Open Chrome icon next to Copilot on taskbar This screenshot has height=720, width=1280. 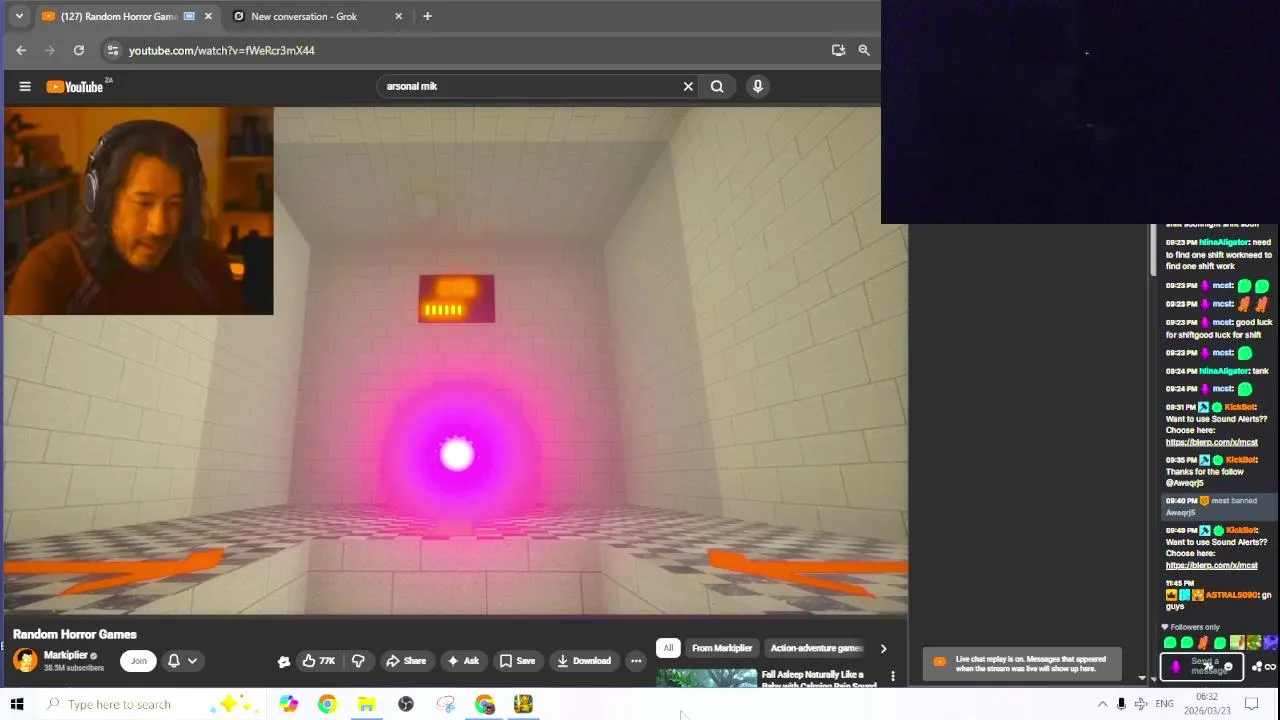tap(327, 704)
